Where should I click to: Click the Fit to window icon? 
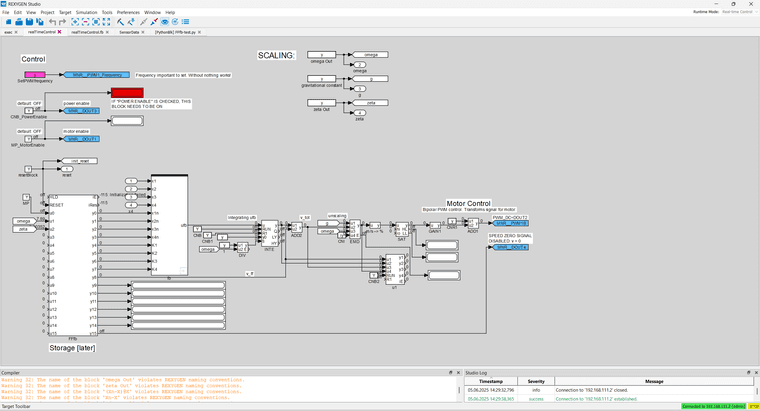106,22
